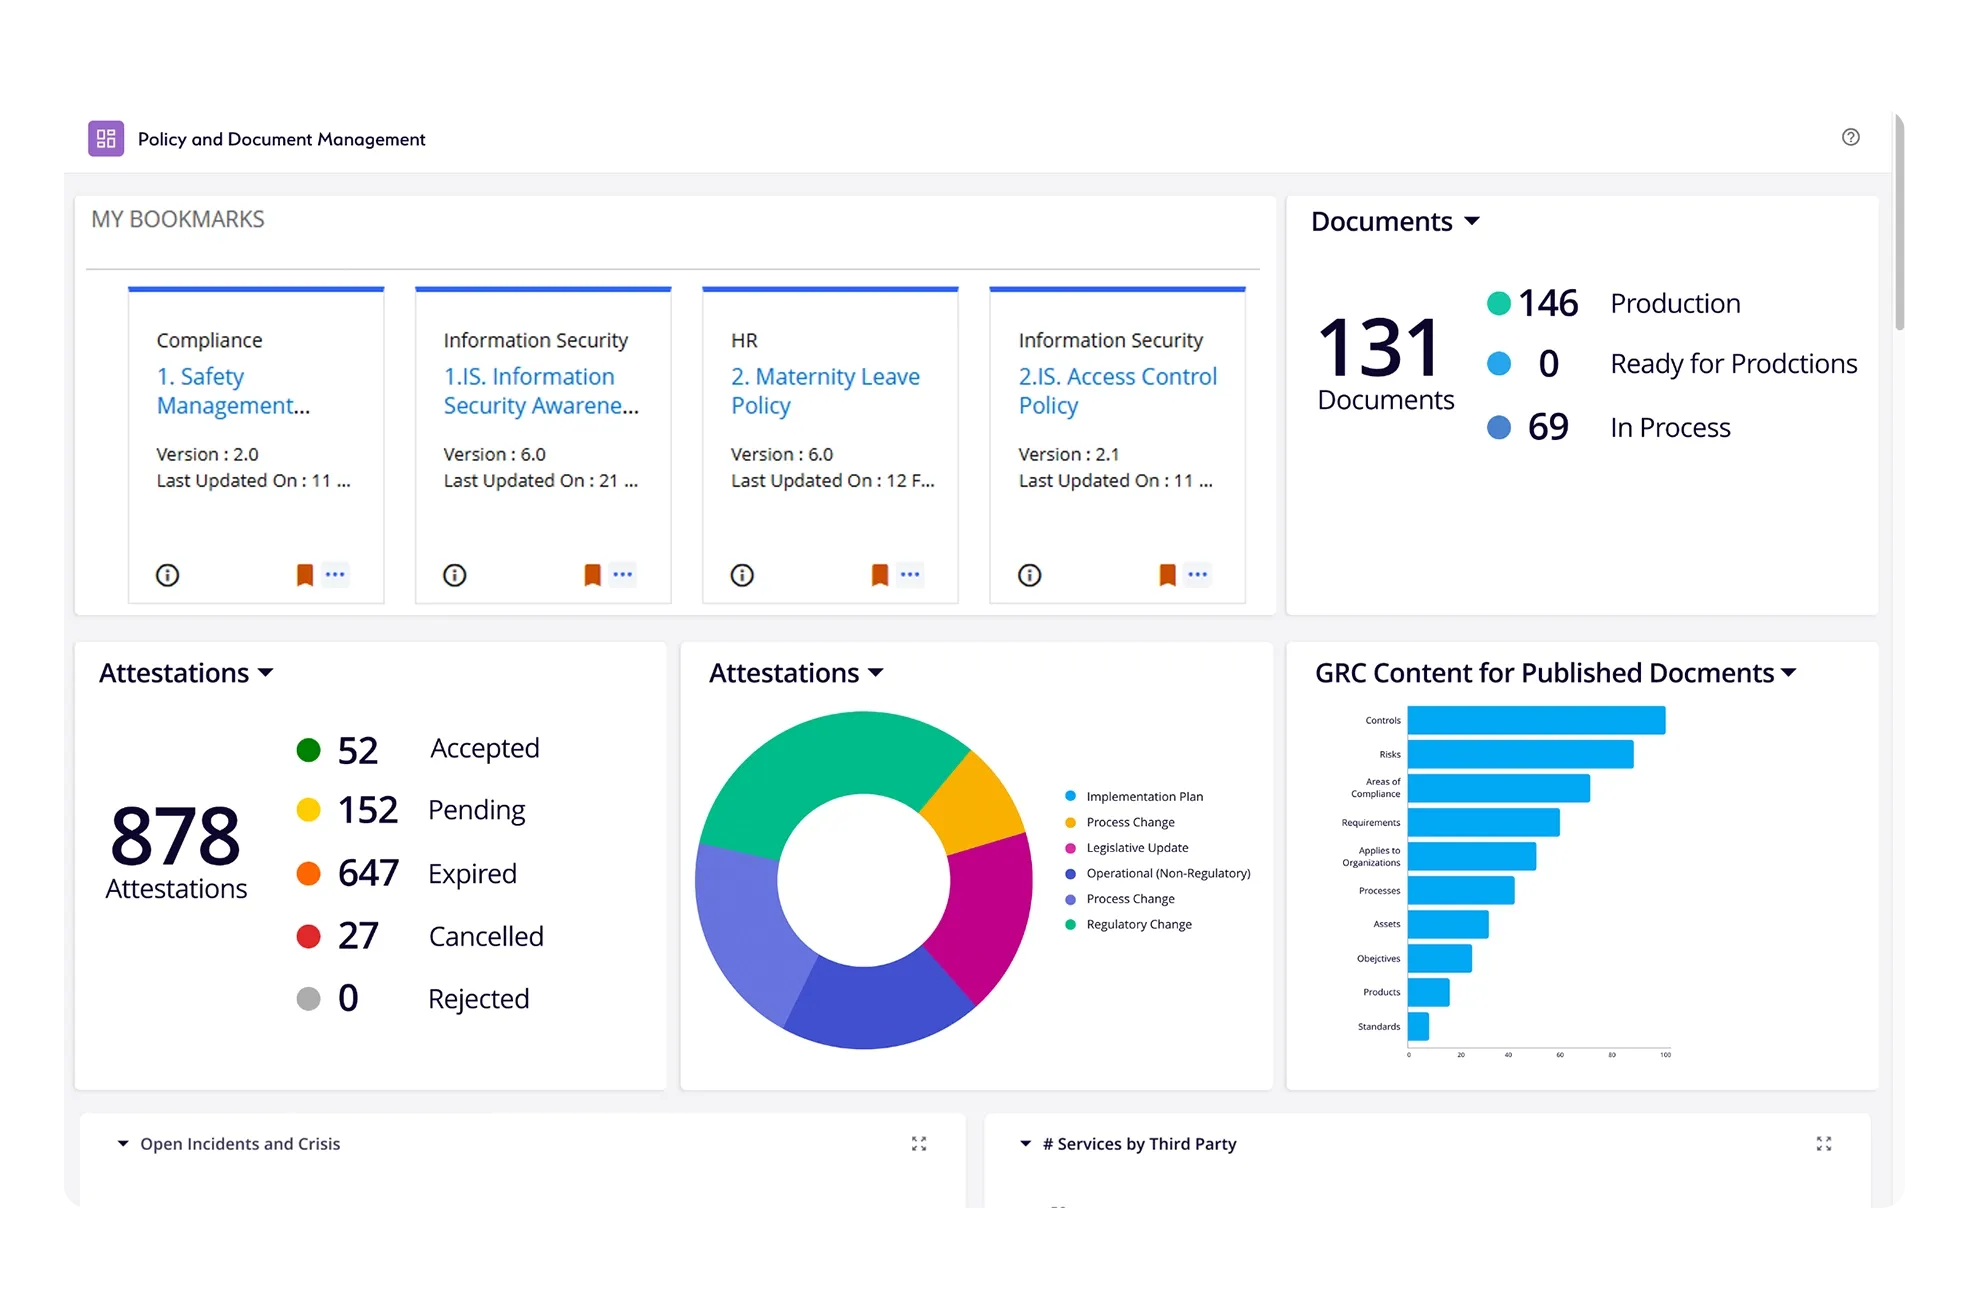Screen dimensions: 1975x1313
Task: Toggle the Legislative Update series in donut legend
Action: pyautogui.click(x=1137, y=847)
